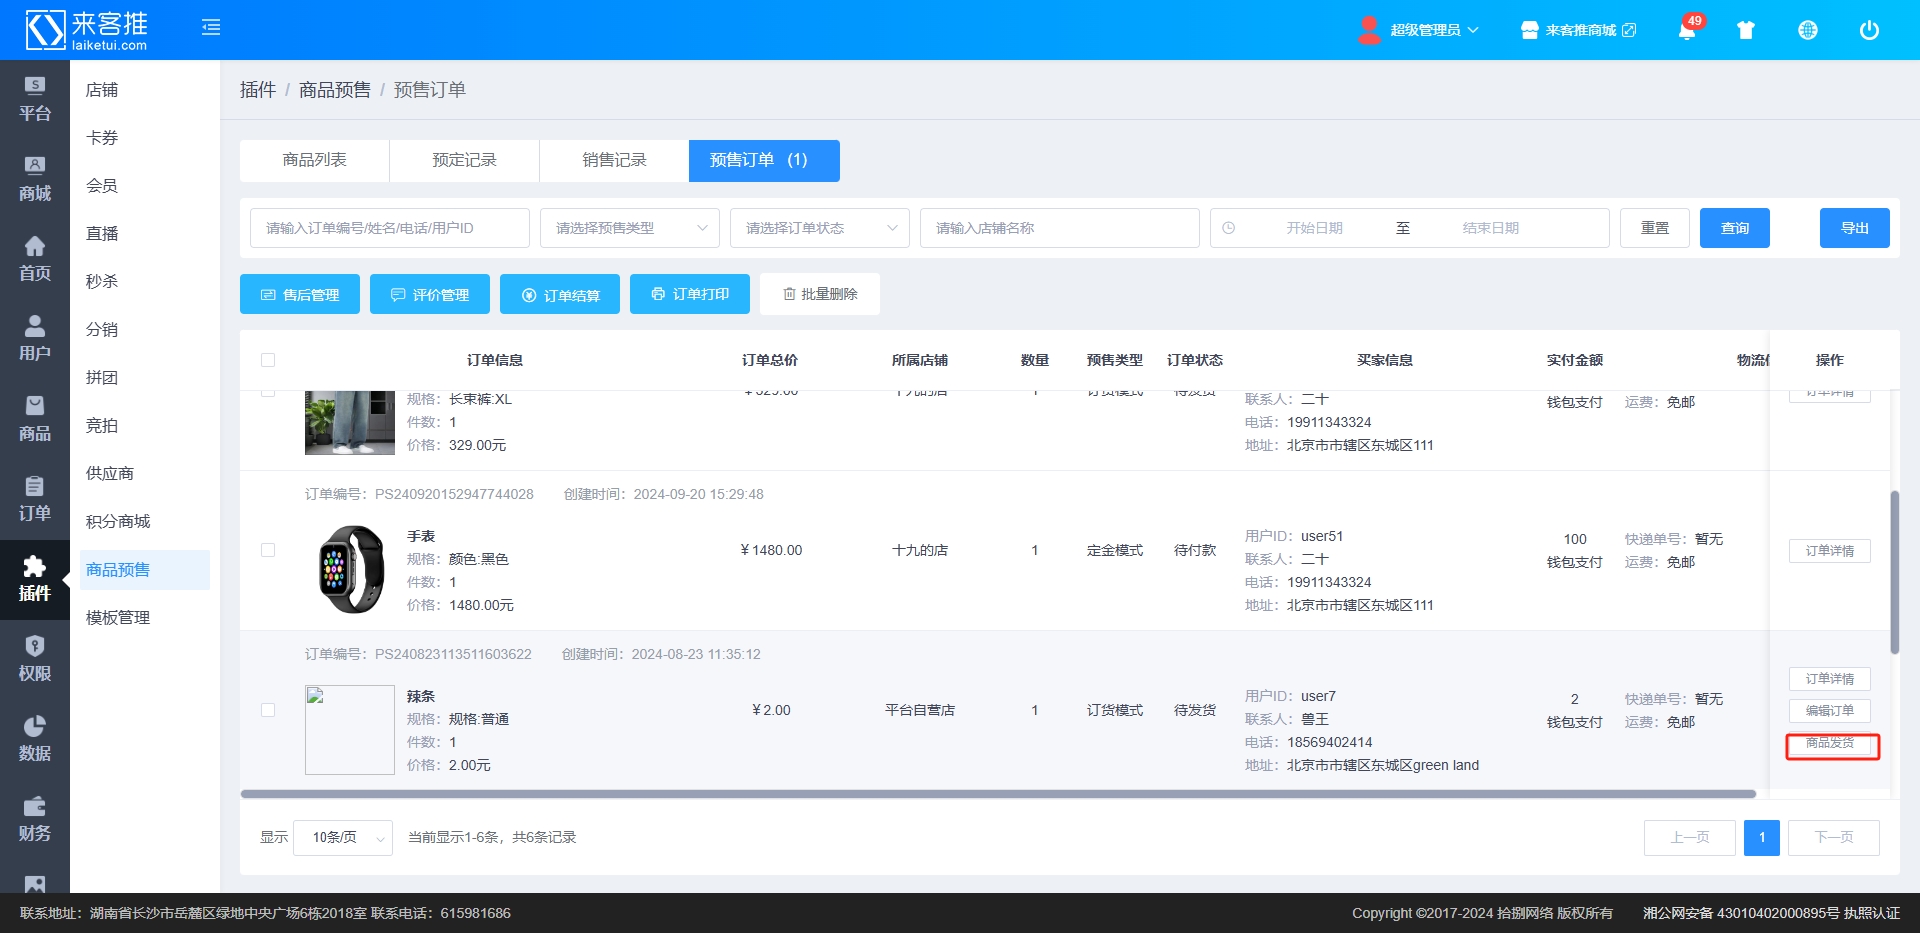Open the 10条/页 page size dropdown
Image resolution: width=1920 pixels, height=933 pixels.
343,838
